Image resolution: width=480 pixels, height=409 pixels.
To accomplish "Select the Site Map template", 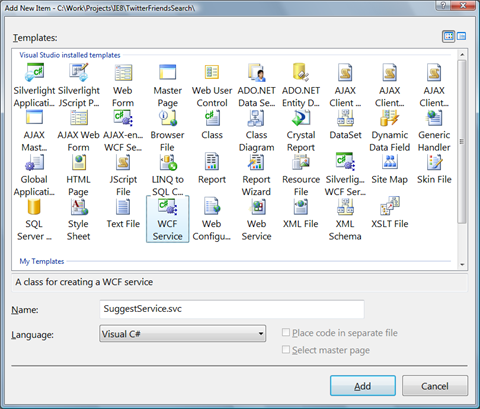I will pyautogui.click(x=390, y=169).
